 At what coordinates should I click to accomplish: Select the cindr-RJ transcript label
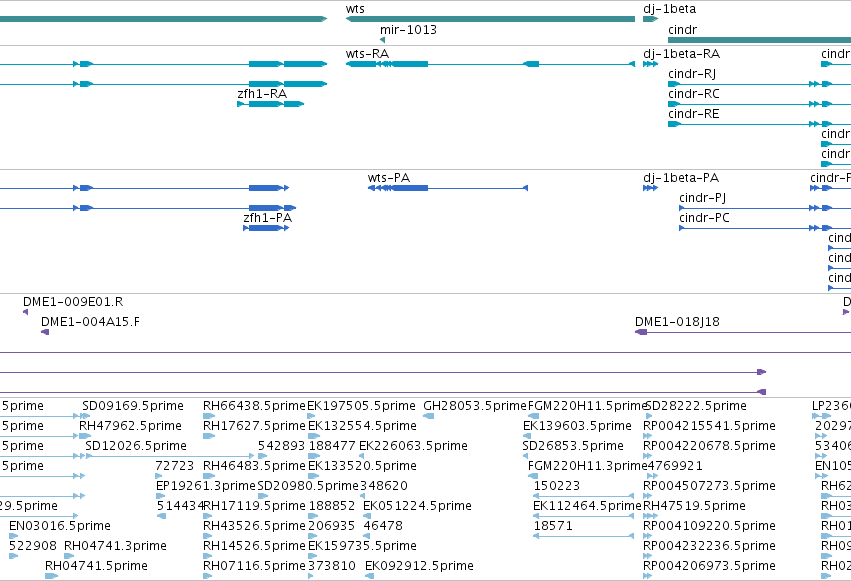pyautogui.click(x=692, y=74)
